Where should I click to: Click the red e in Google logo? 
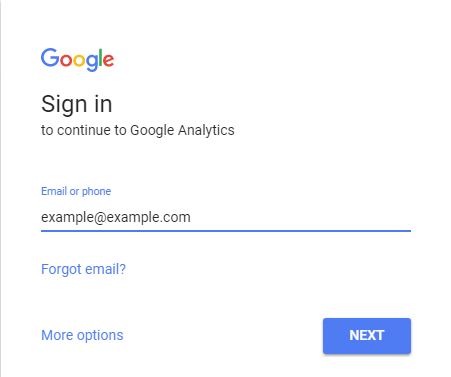109,61
